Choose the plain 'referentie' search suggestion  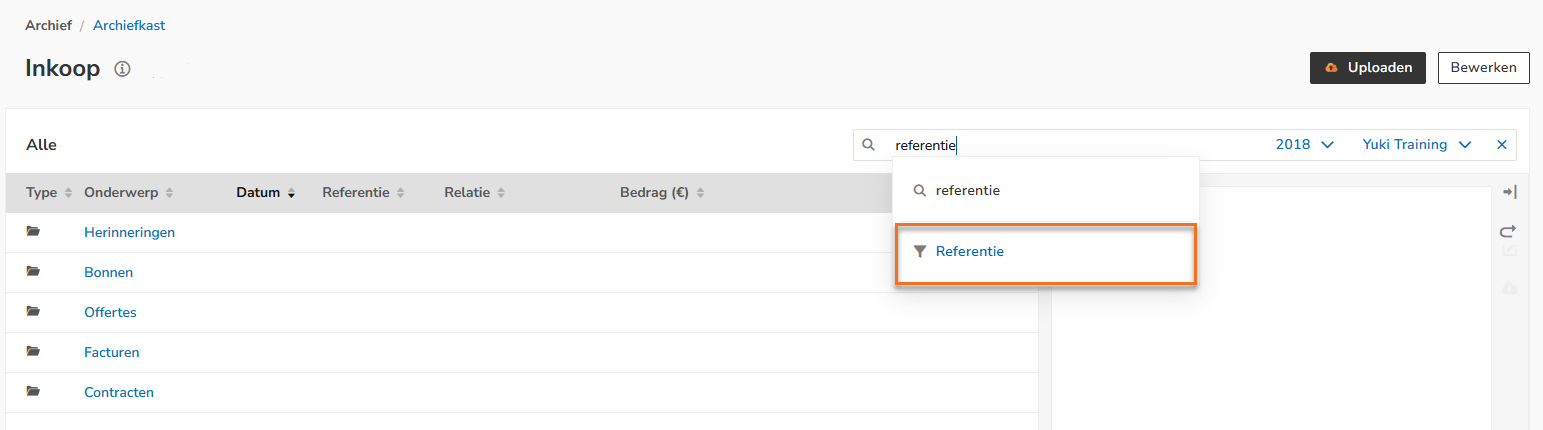[x=967, y=190]
